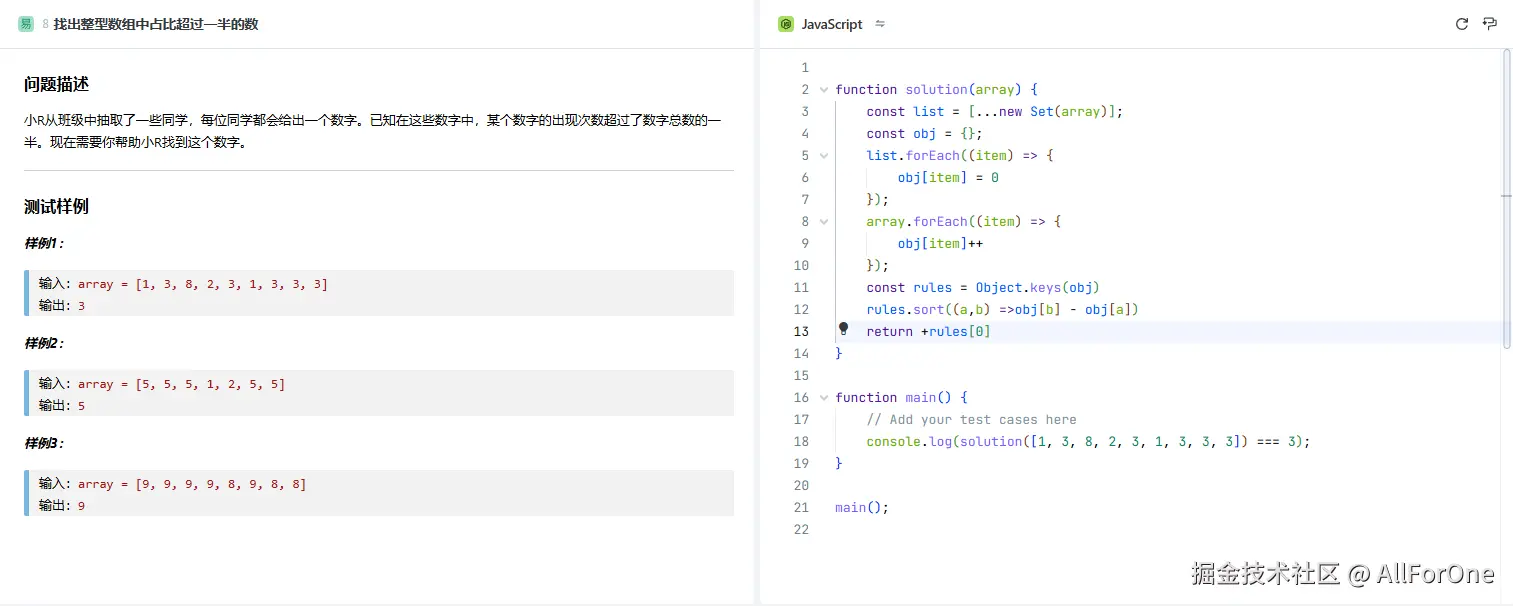Click the lightbulb quick-fix icon on line 13

tap(843, 328)
